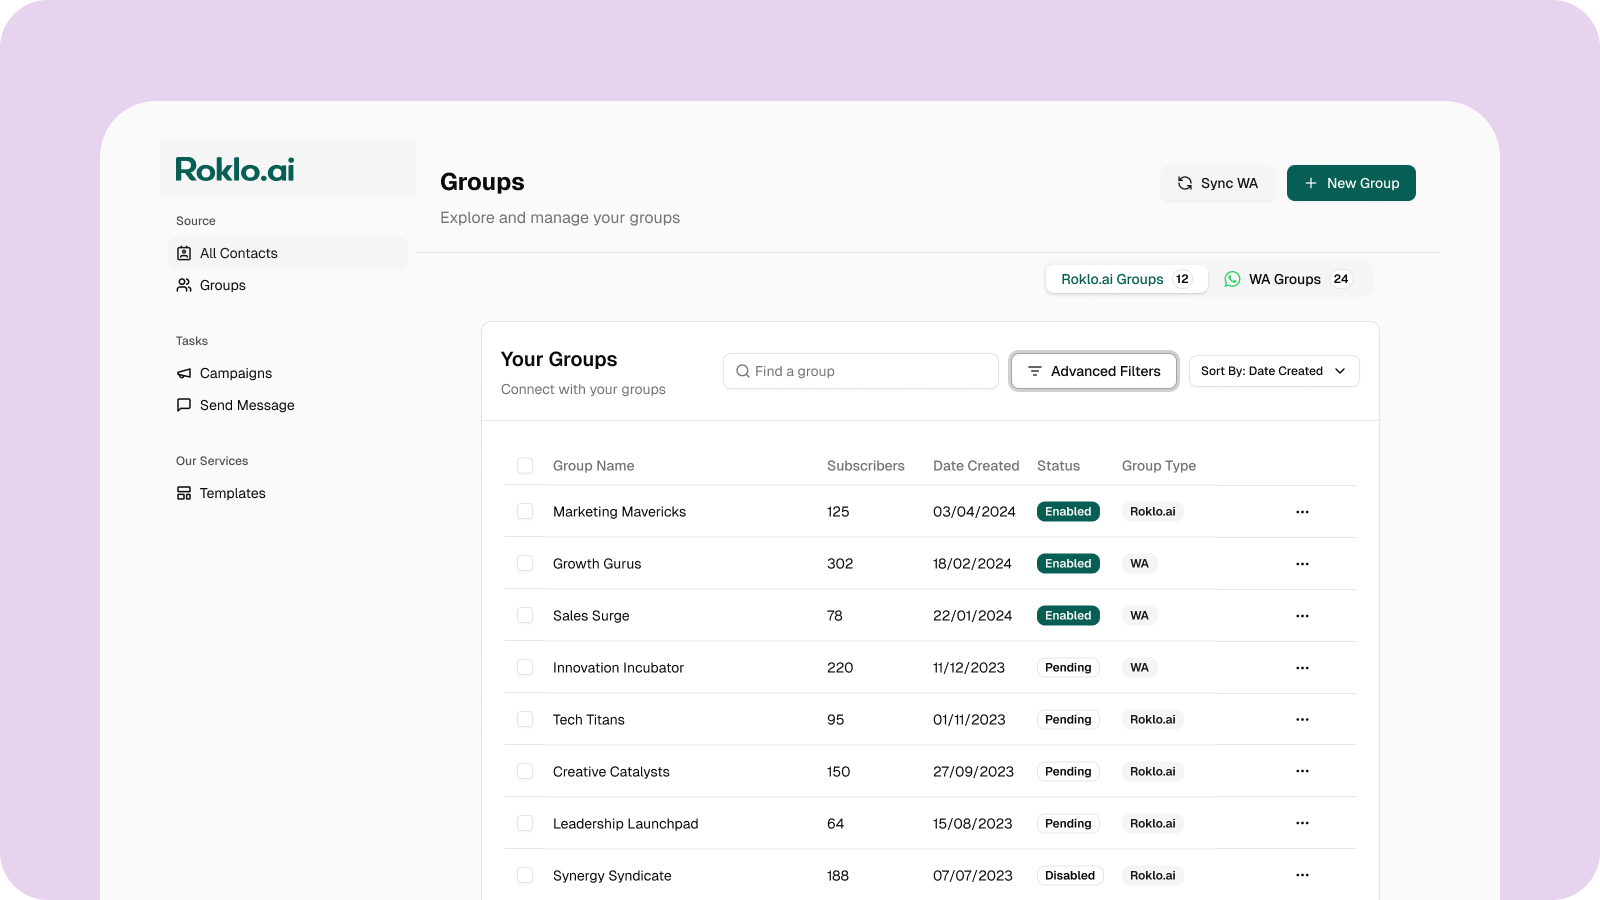Click the Pending badge for Creative Catalysts
Screen dimensions: 1600x900
(1068, 771)
